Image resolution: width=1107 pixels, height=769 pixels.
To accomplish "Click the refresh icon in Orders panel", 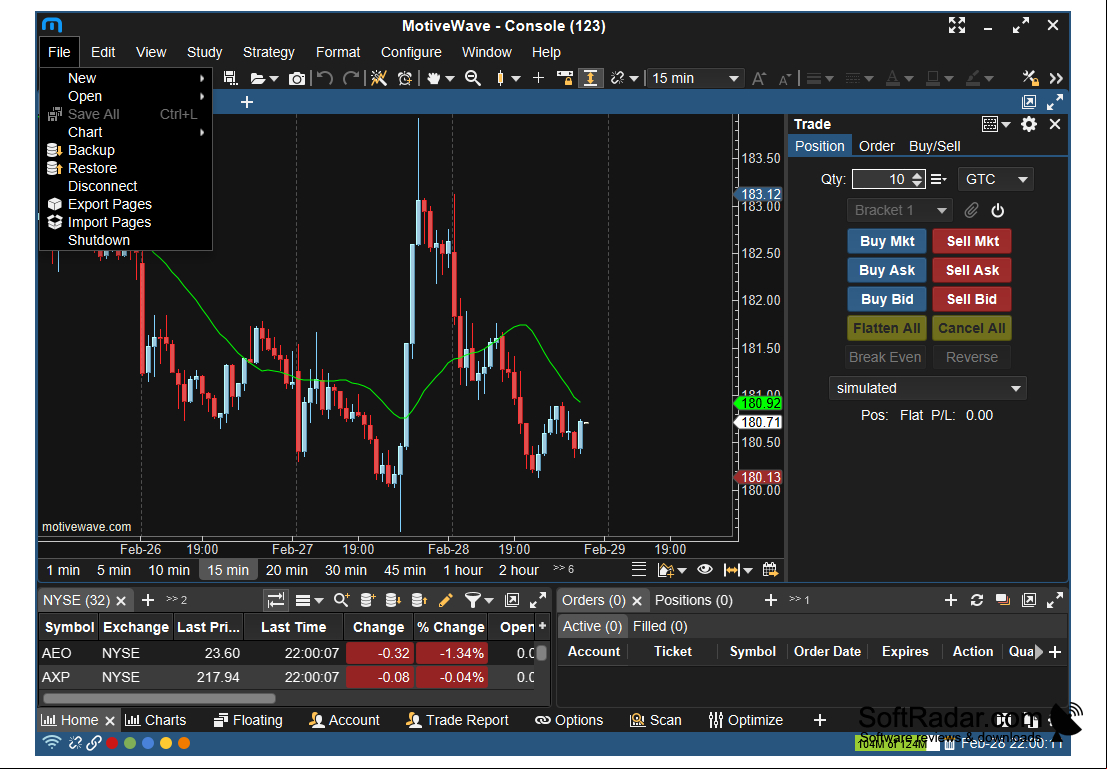I will tap(977, 600).
